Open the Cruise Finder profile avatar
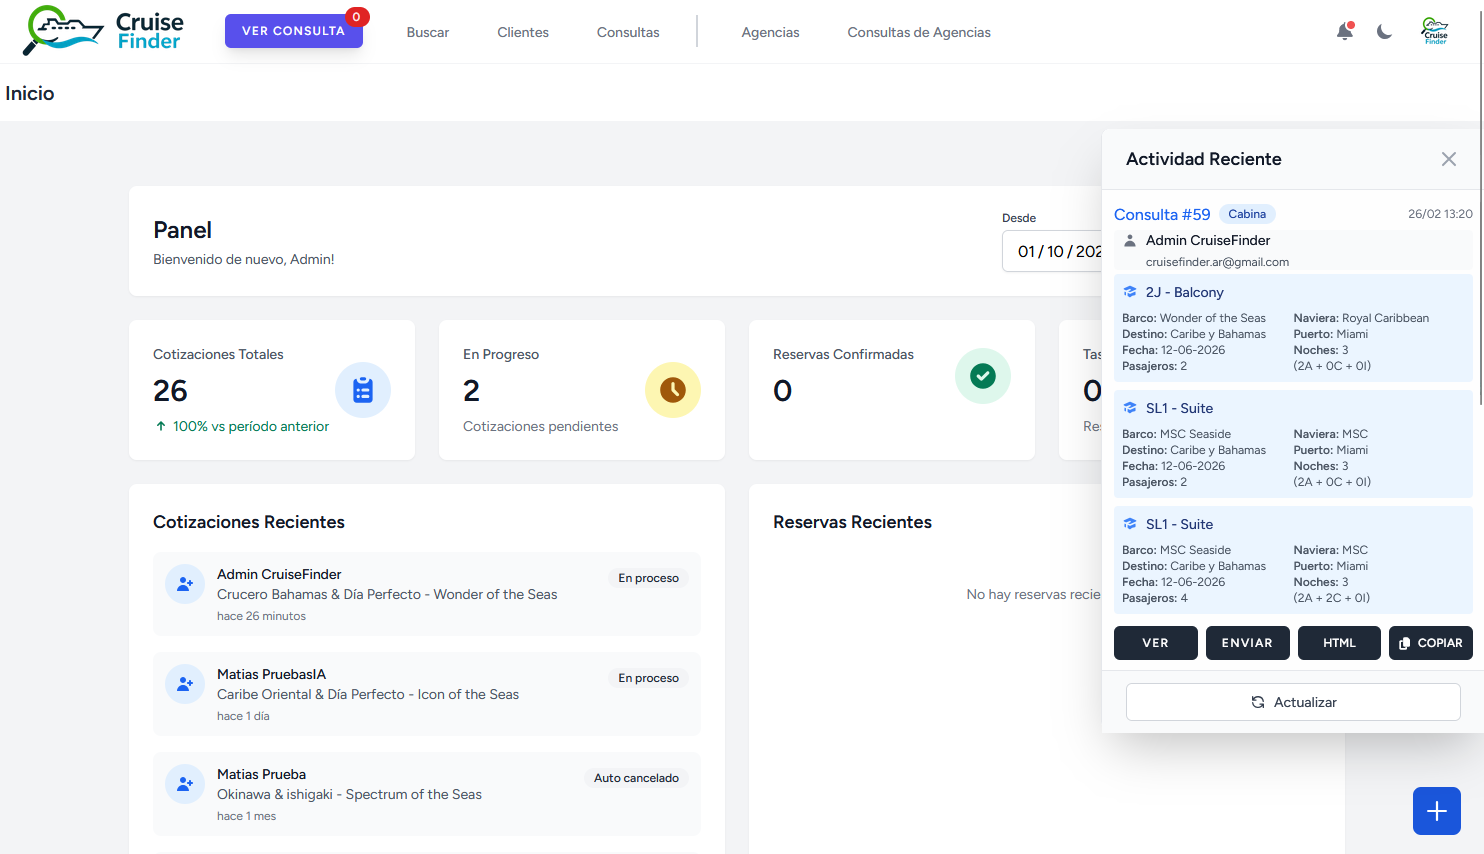Image resolution: width=1484 pixels, height=854 pixels. coord(1435,31)
